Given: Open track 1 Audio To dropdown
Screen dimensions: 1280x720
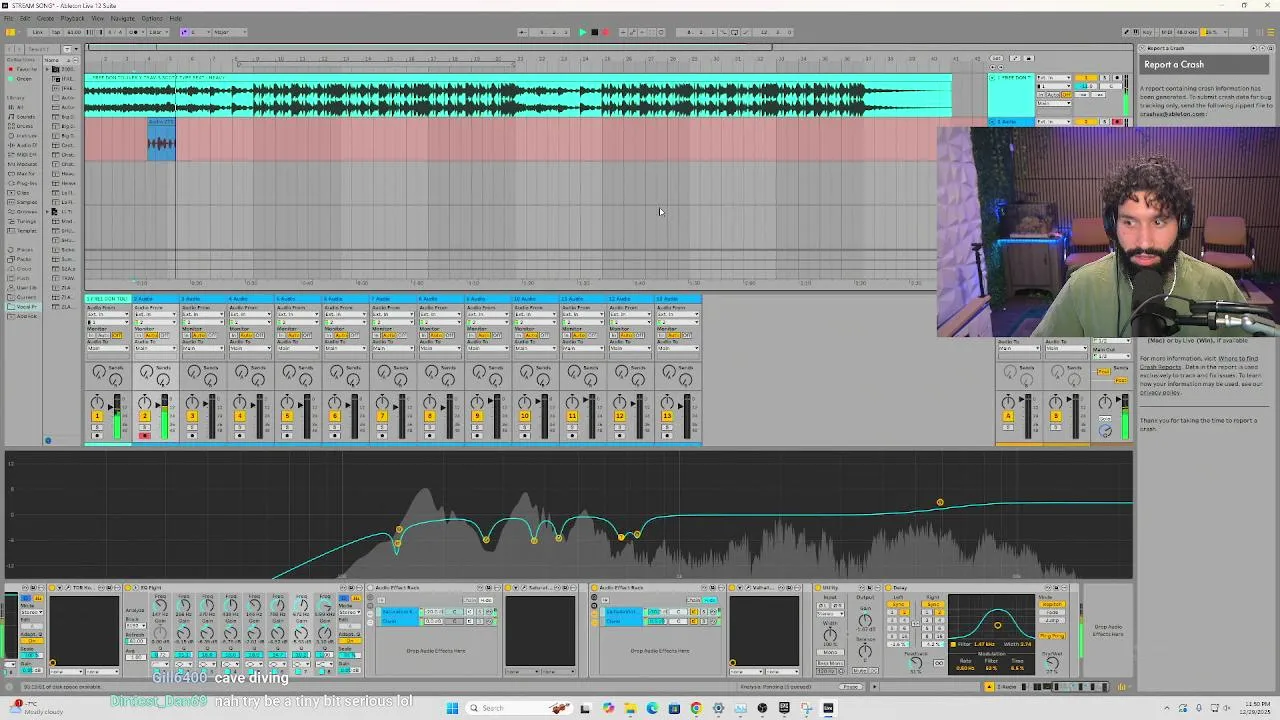Looking at the screenshot, I should 108,348.
